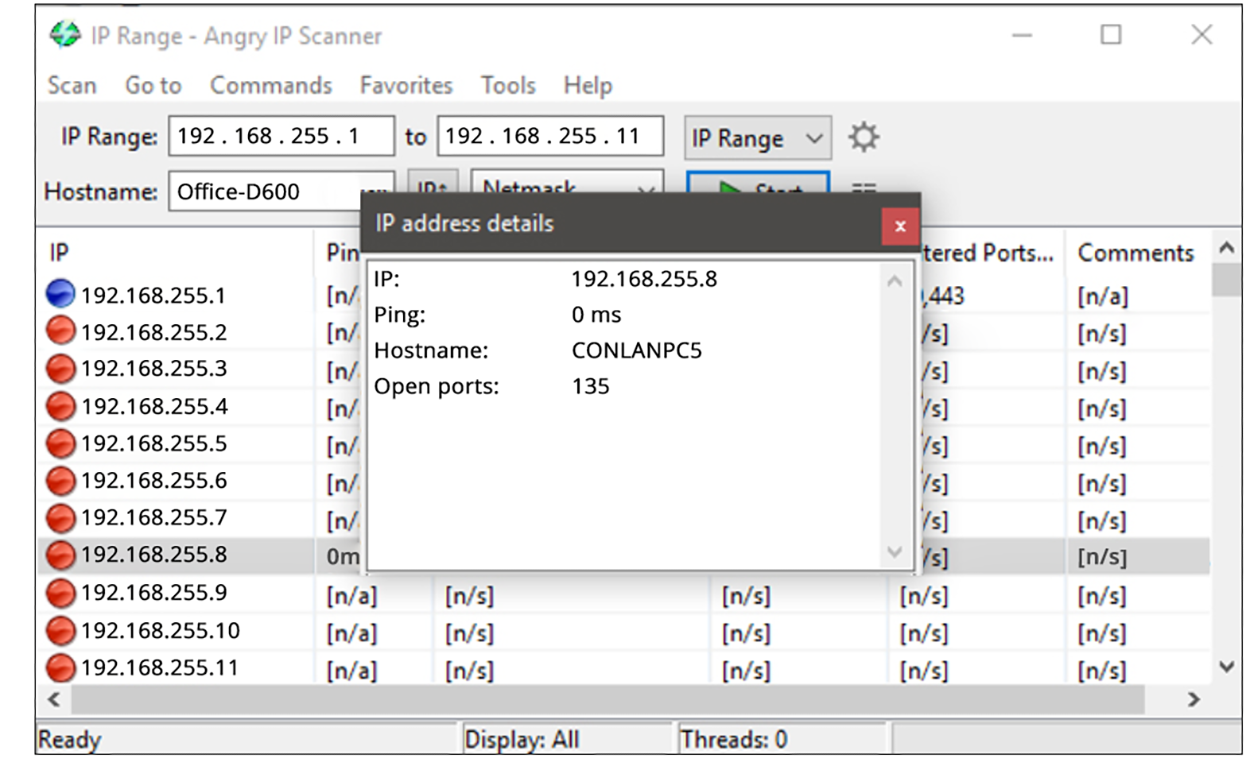Select row 192.168.255.1 address text
1250x762 pixels.
click(153, 295)
